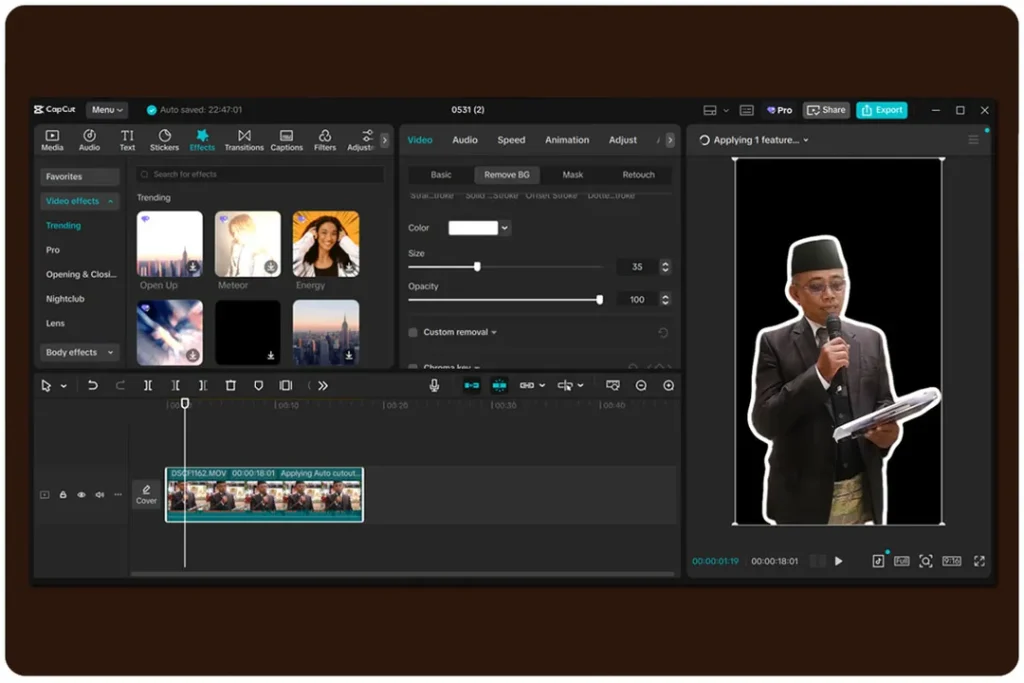Collapse the Video effects category
This screenshot has width=1024, height=683.
coord(110,201)
